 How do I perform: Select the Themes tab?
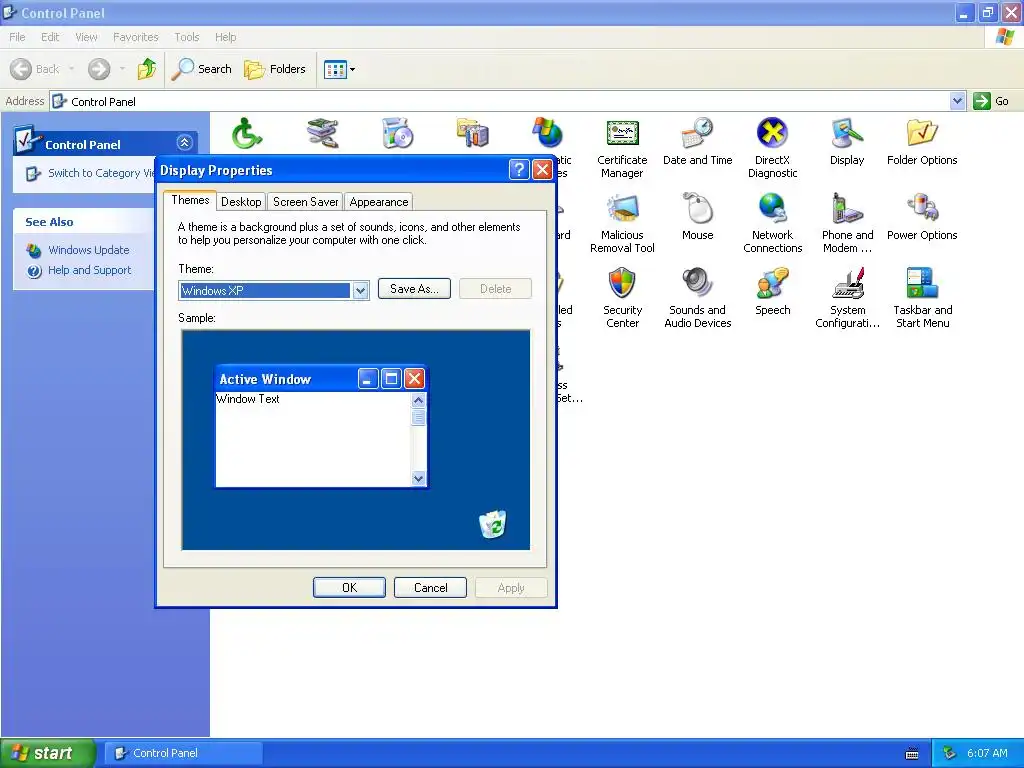click(x=190, y=200)
